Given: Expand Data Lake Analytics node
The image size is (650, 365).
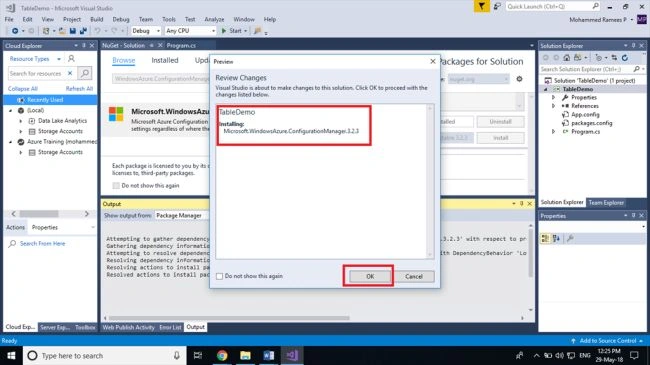Looking at the screenshot, I should click(x=21, y=121).
